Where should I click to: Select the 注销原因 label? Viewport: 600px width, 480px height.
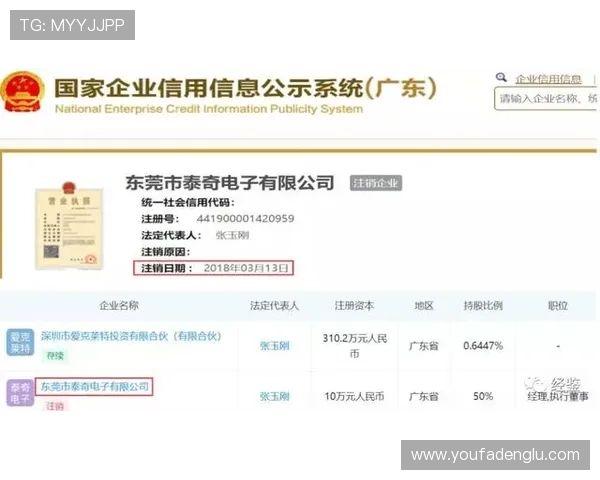166,251
